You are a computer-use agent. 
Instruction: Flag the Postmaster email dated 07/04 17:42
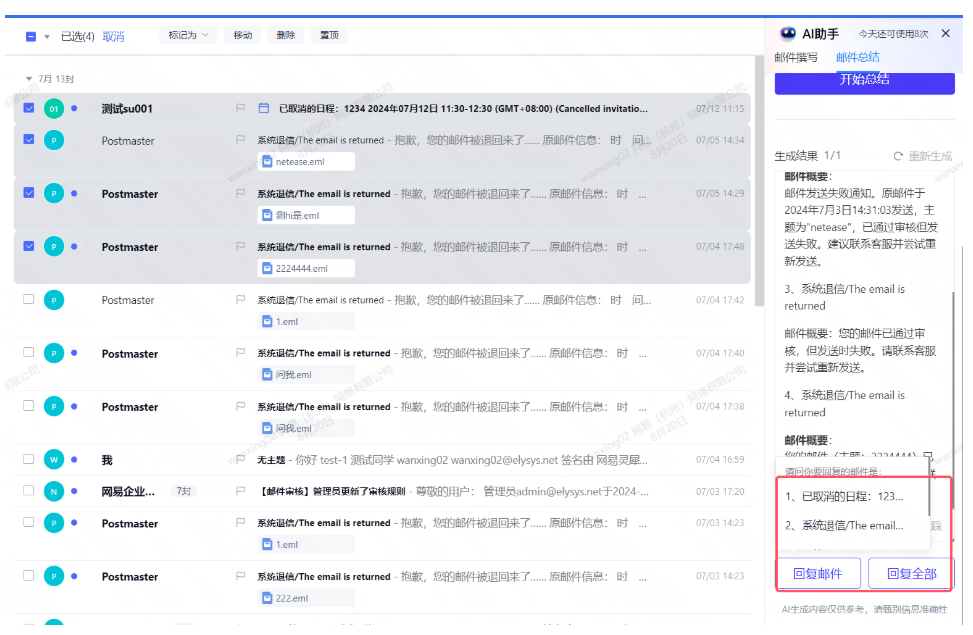[240, 300]
